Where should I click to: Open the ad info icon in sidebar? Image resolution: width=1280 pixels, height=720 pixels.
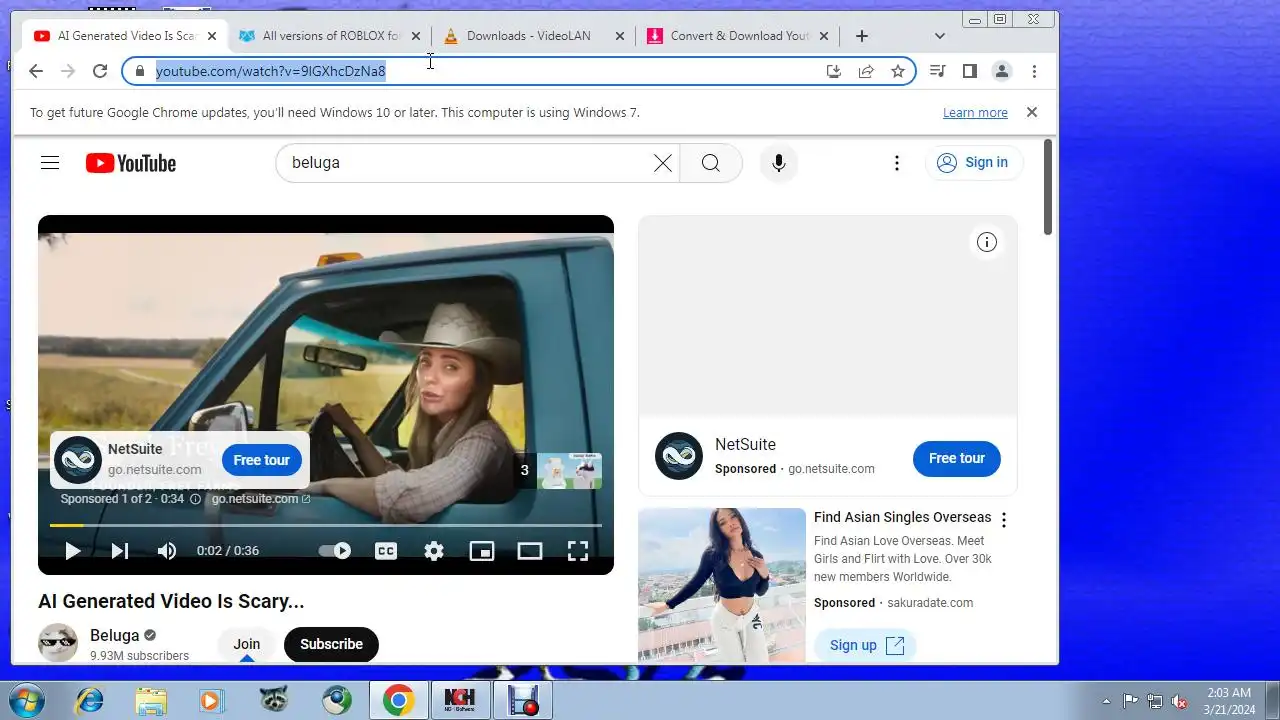[987, 242]
